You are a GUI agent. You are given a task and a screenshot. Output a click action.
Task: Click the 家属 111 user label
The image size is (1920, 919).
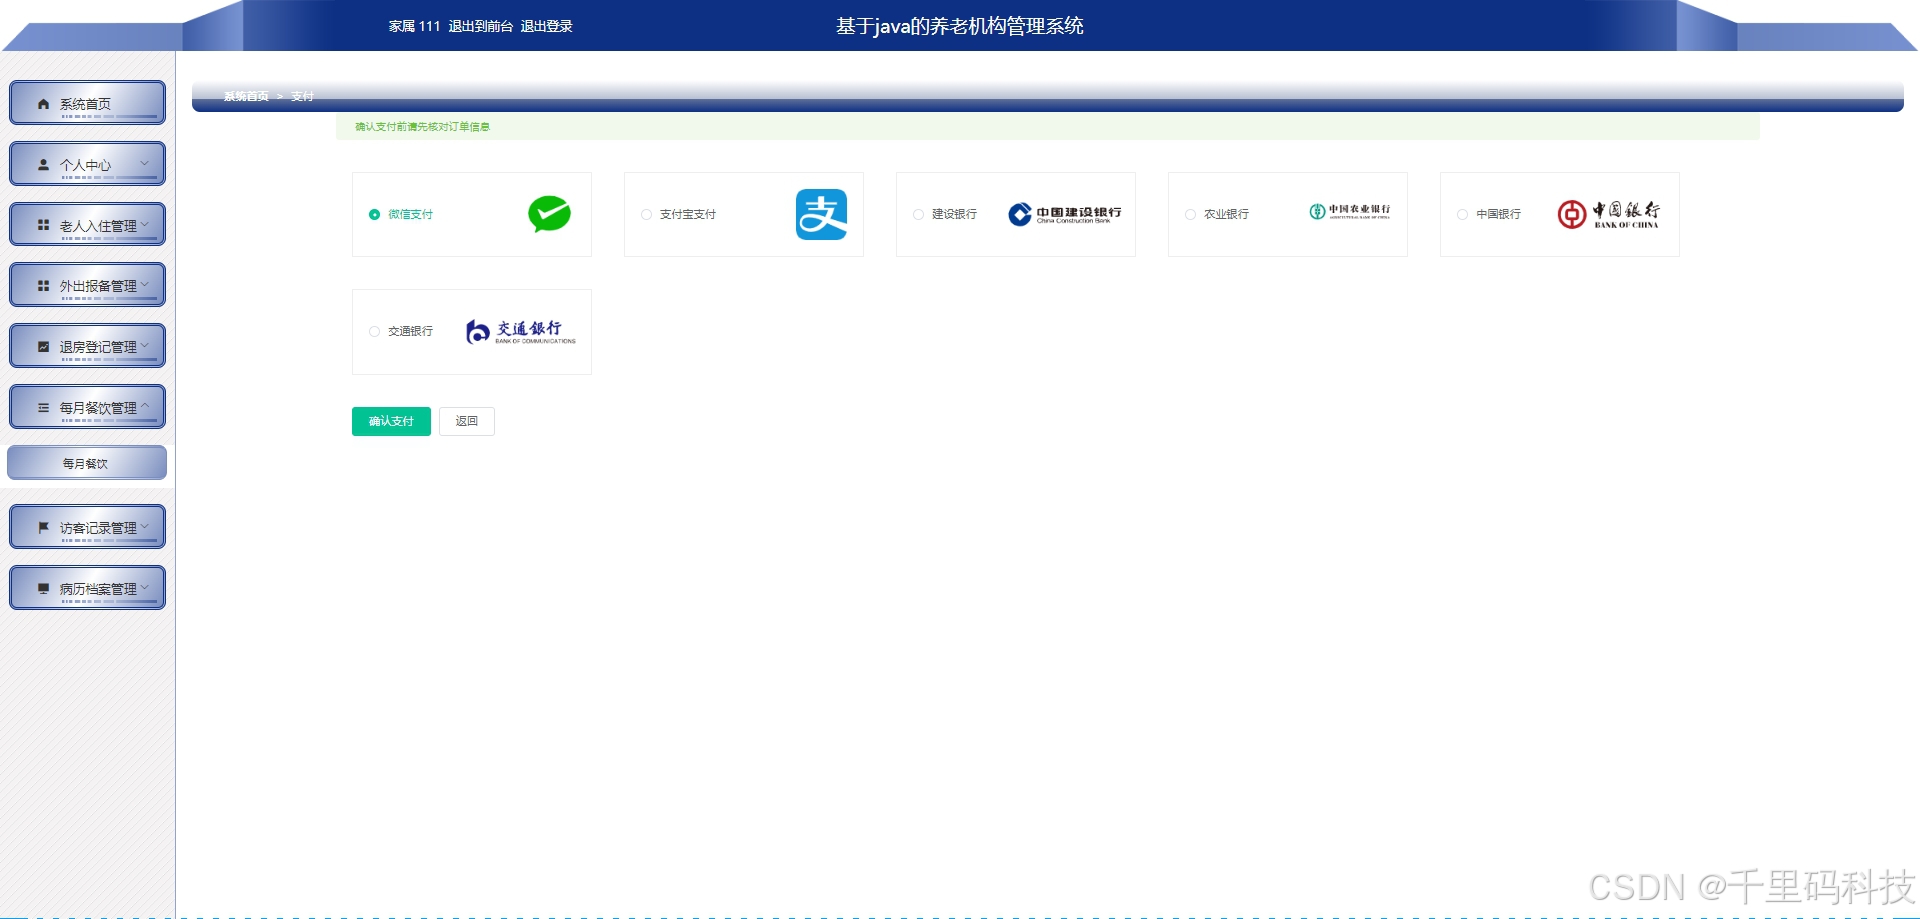(x=414, y=26)
